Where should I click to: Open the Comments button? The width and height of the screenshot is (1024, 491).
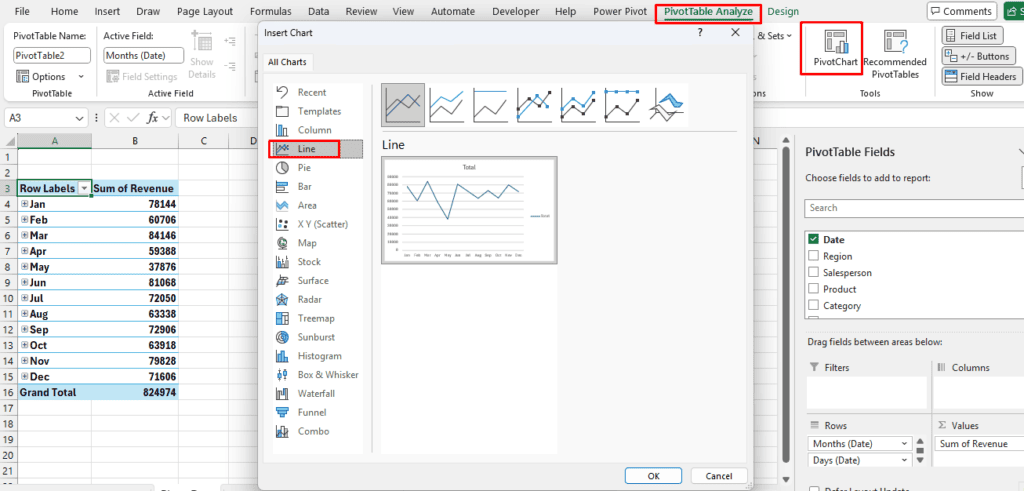pyautogui.click(x=963, y=11)
